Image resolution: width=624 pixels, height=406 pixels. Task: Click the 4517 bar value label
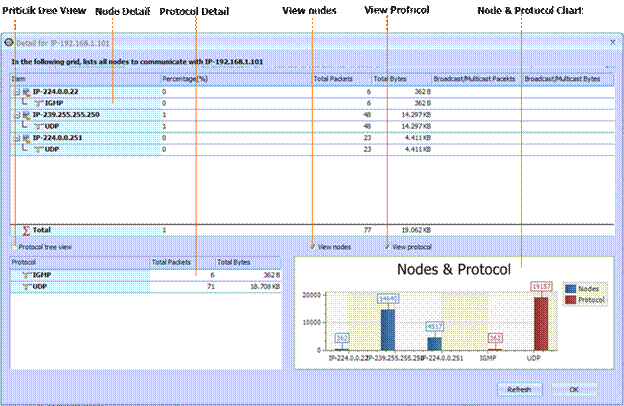(435, 327)
